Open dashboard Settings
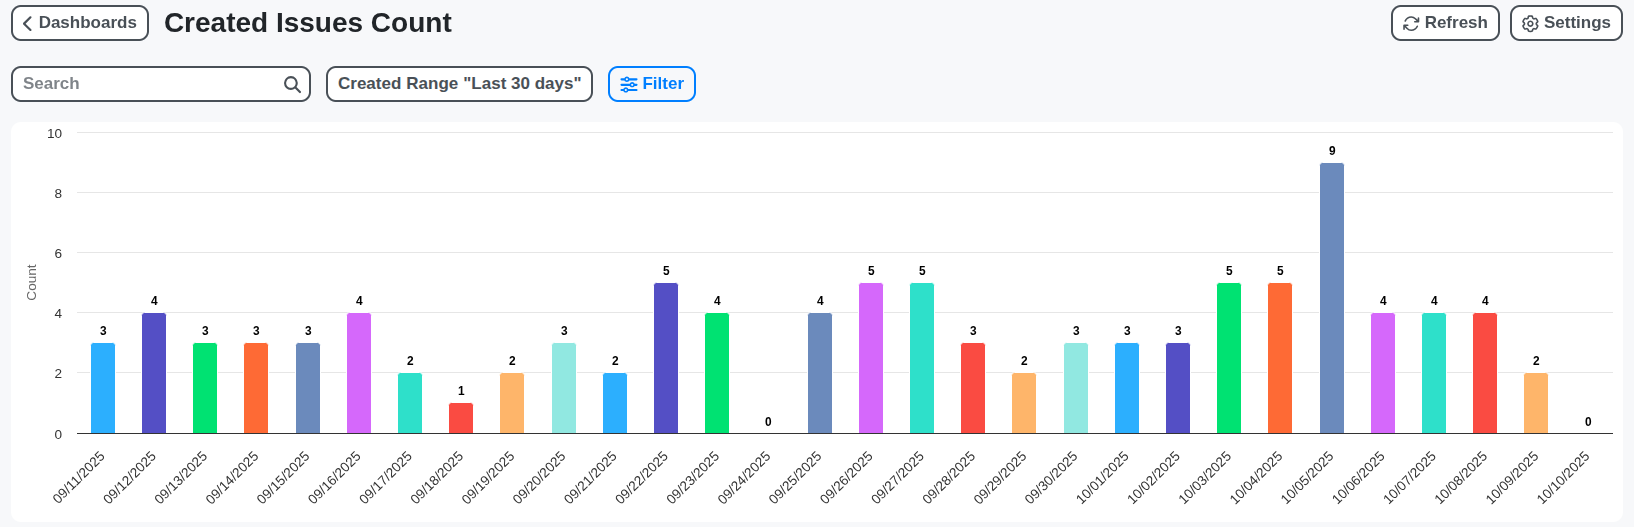Viewport: 1634px width, 527px height. [x=1566, y=23]
